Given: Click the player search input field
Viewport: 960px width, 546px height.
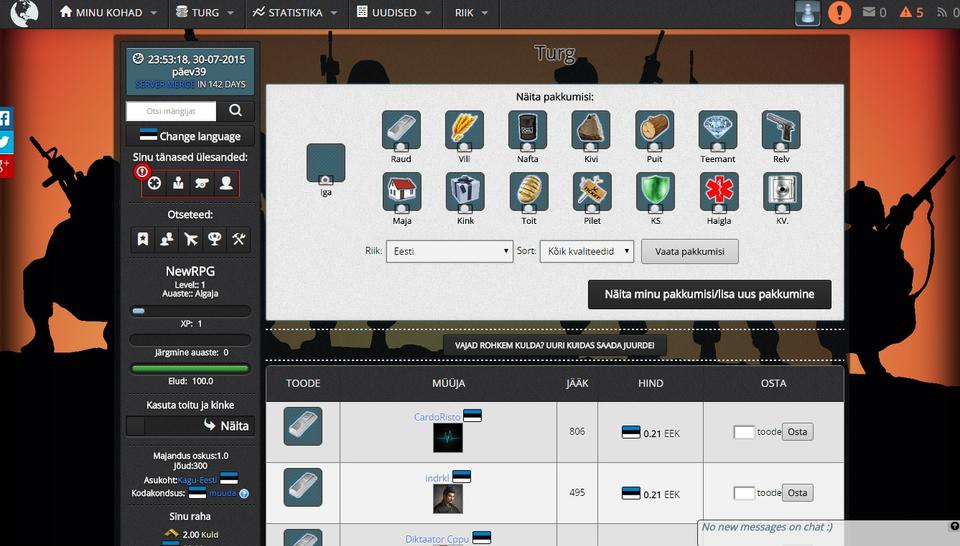Looking at the screenshot, I should click(171, 111).
